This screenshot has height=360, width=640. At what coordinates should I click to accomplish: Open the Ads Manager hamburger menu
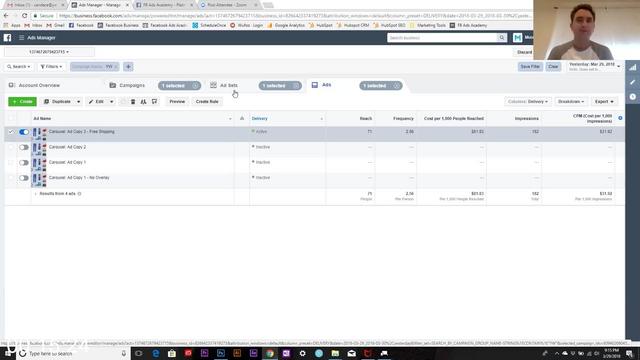(x=21, y=38)
